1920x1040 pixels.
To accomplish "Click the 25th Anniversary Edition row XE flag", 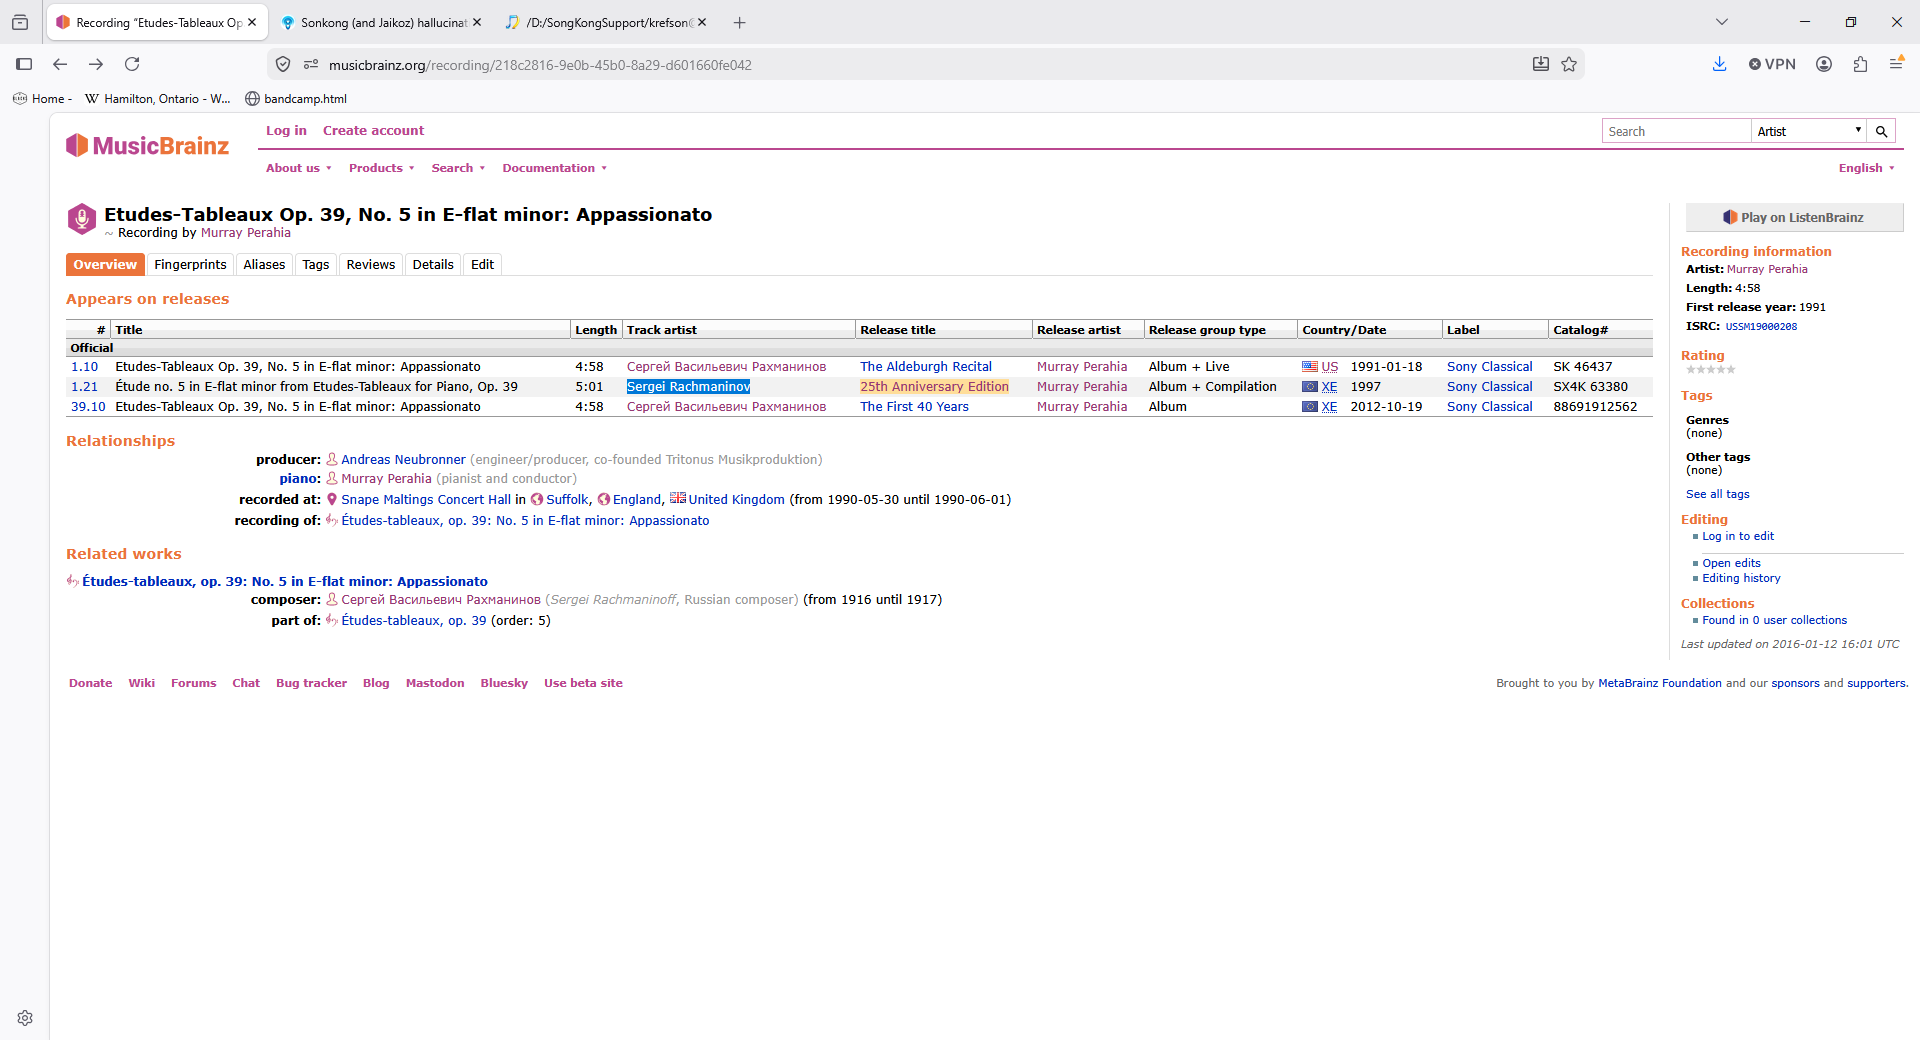I will click(x=1310, y=387).
